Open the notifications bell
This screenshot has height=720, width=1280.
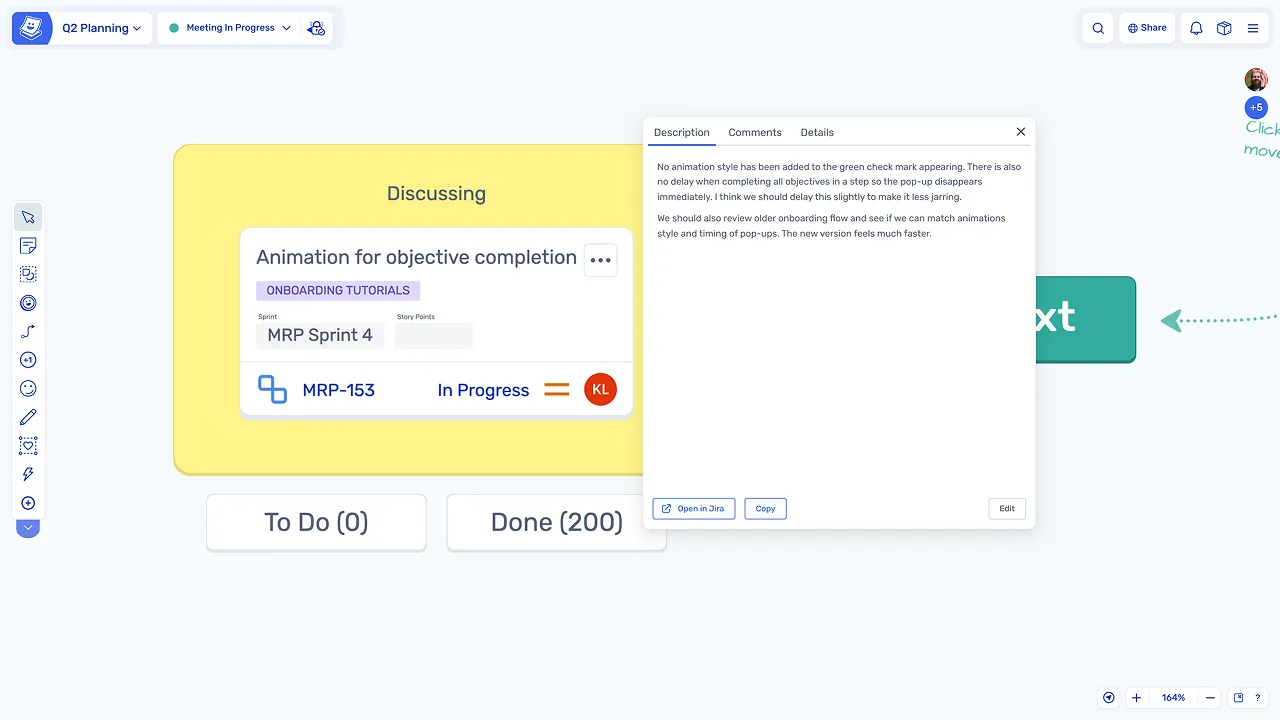[x=1195, y=28]
